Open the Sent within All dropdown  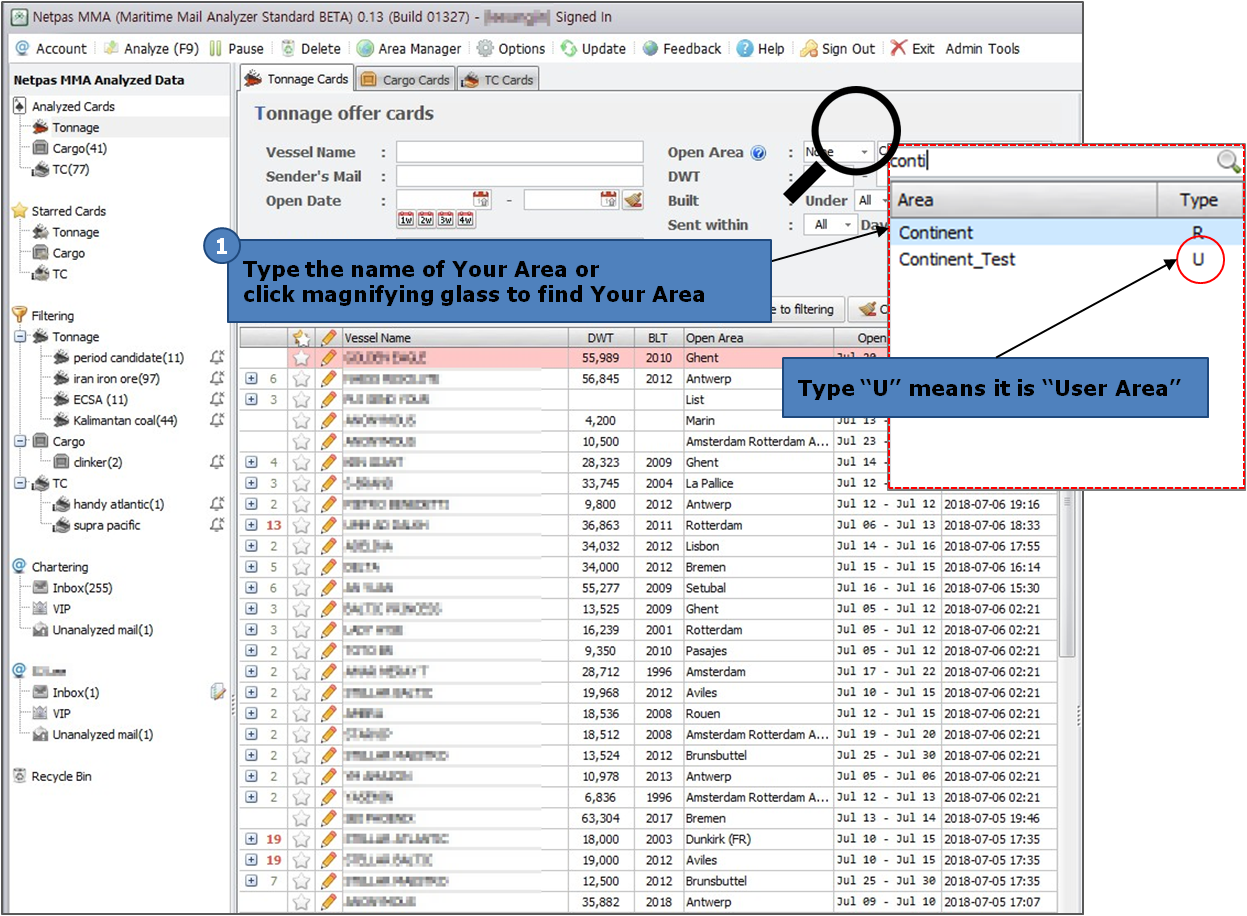(831, 225)
